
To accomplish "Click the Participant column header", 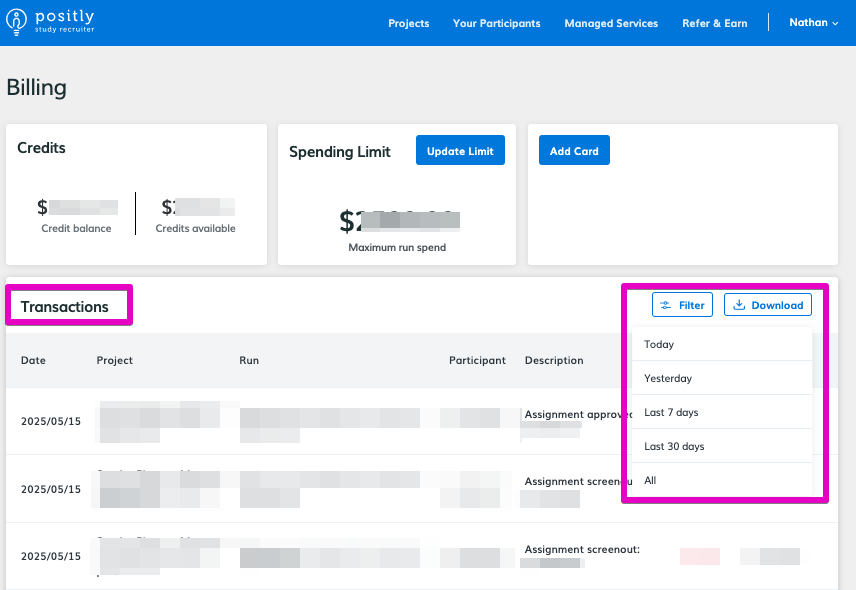I will tap(477, 360).
